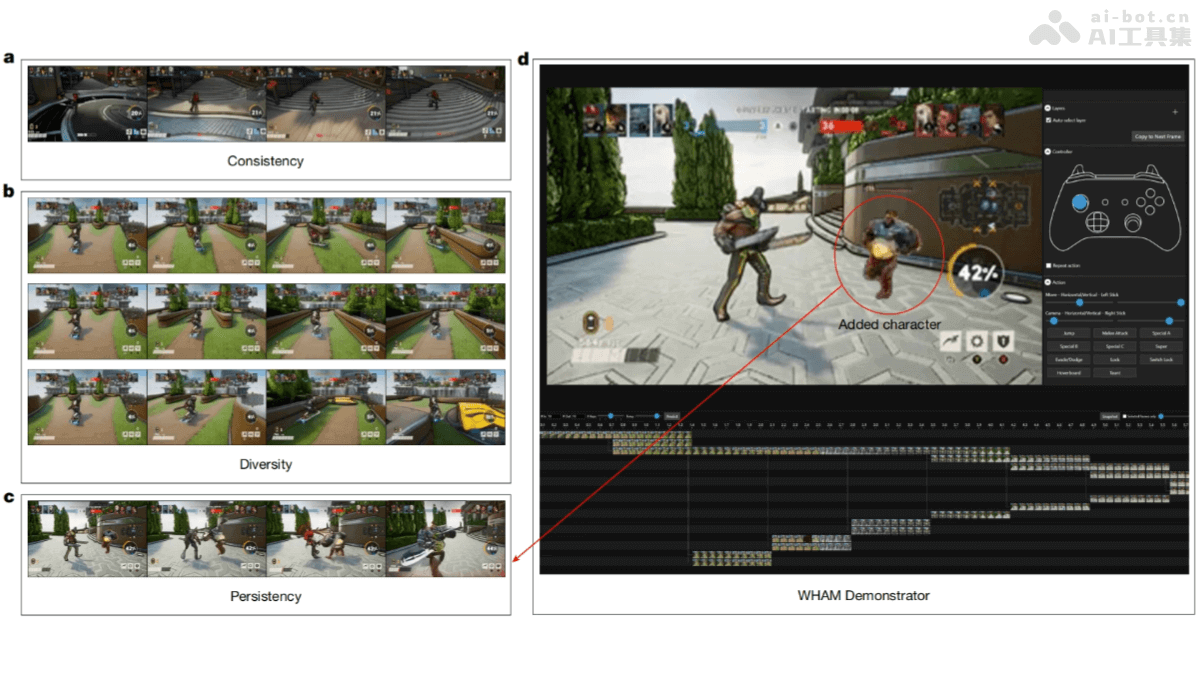
Task: Click the Hoverboard action button
Action: (x=1069, y=372)
